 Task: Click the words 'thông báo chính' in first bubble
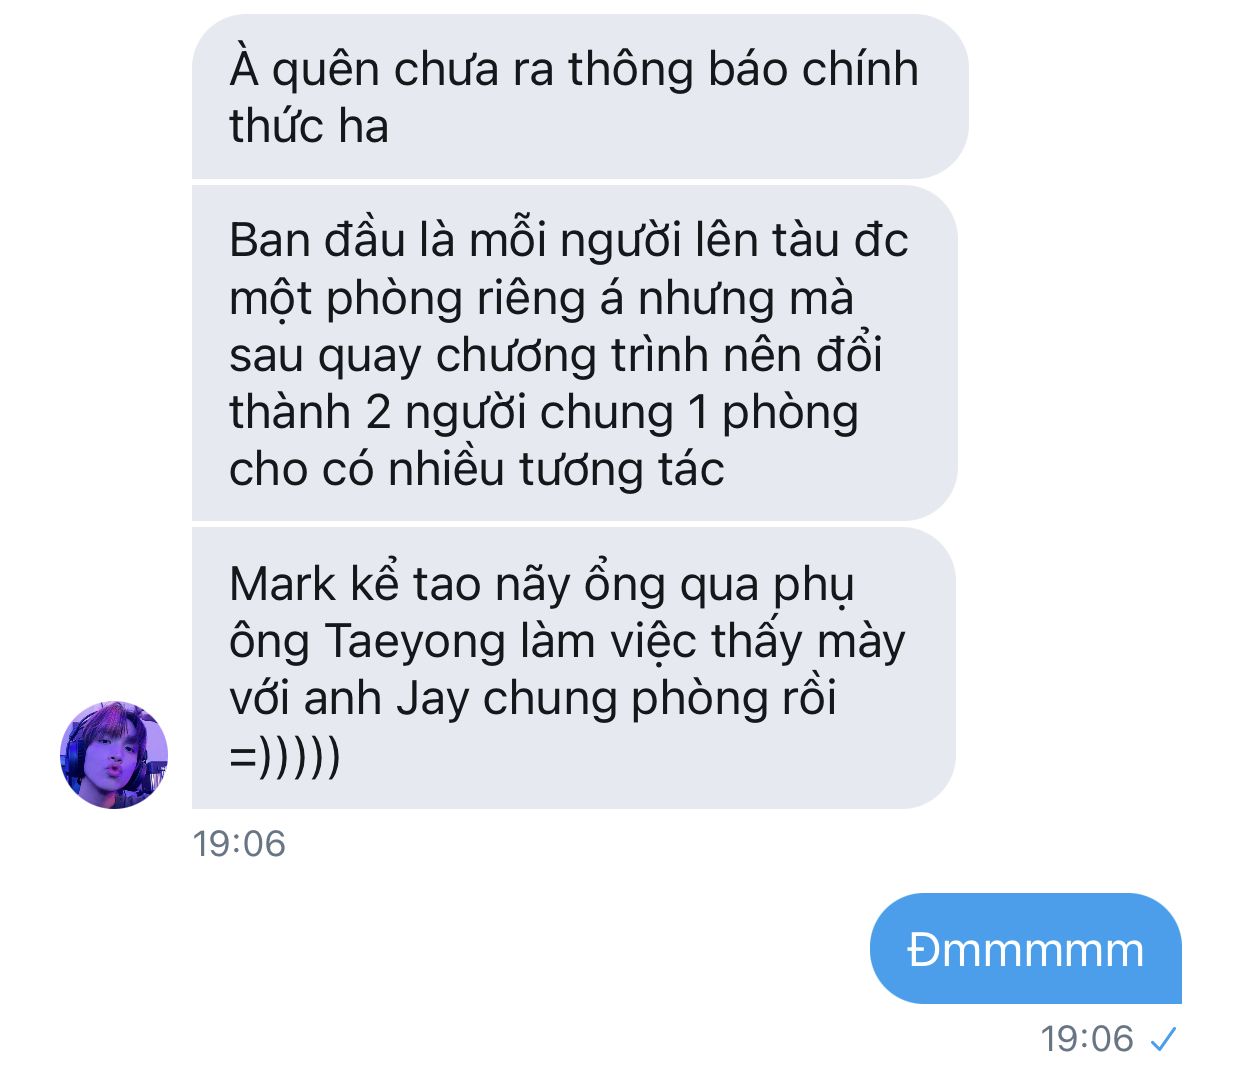[x=743, y=70]
